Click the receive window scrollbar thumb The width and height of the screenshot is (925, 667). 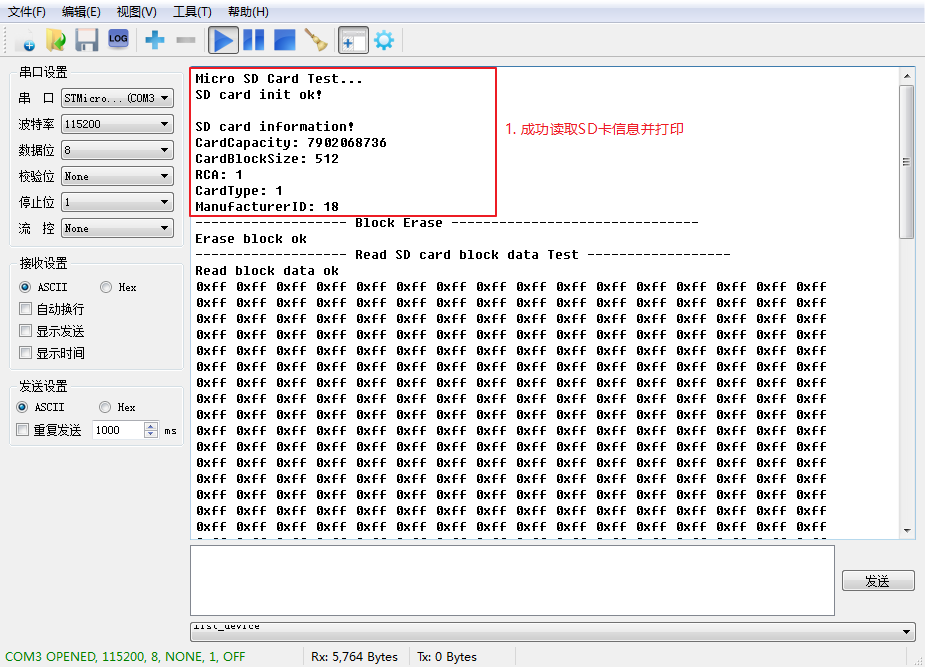[906, 162]
